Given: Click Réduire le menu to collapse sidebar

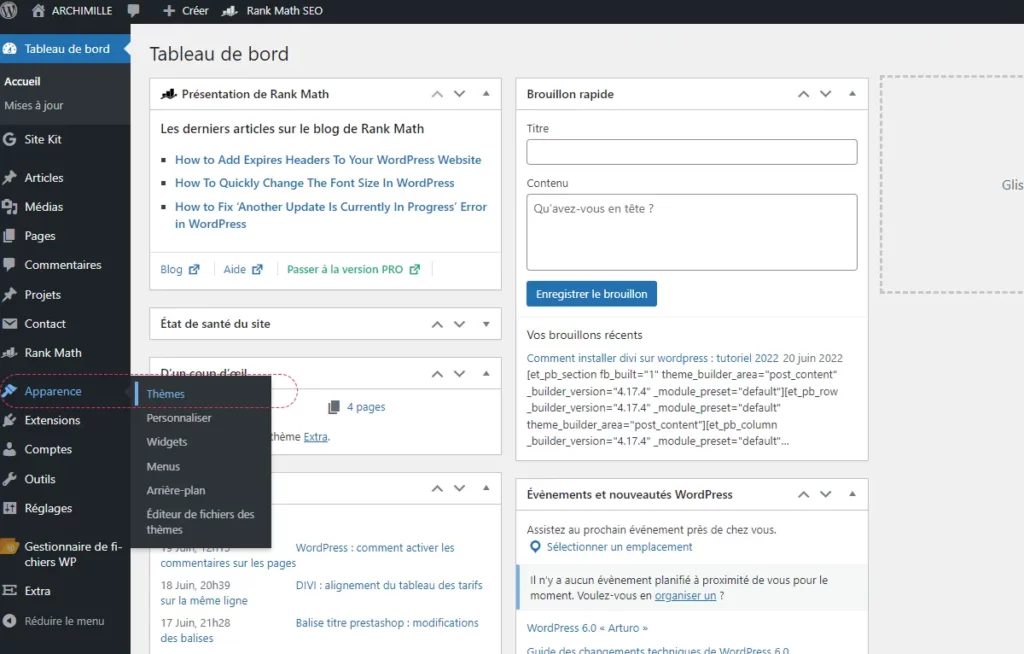Looking at the screenshot, I should (64, 621).
